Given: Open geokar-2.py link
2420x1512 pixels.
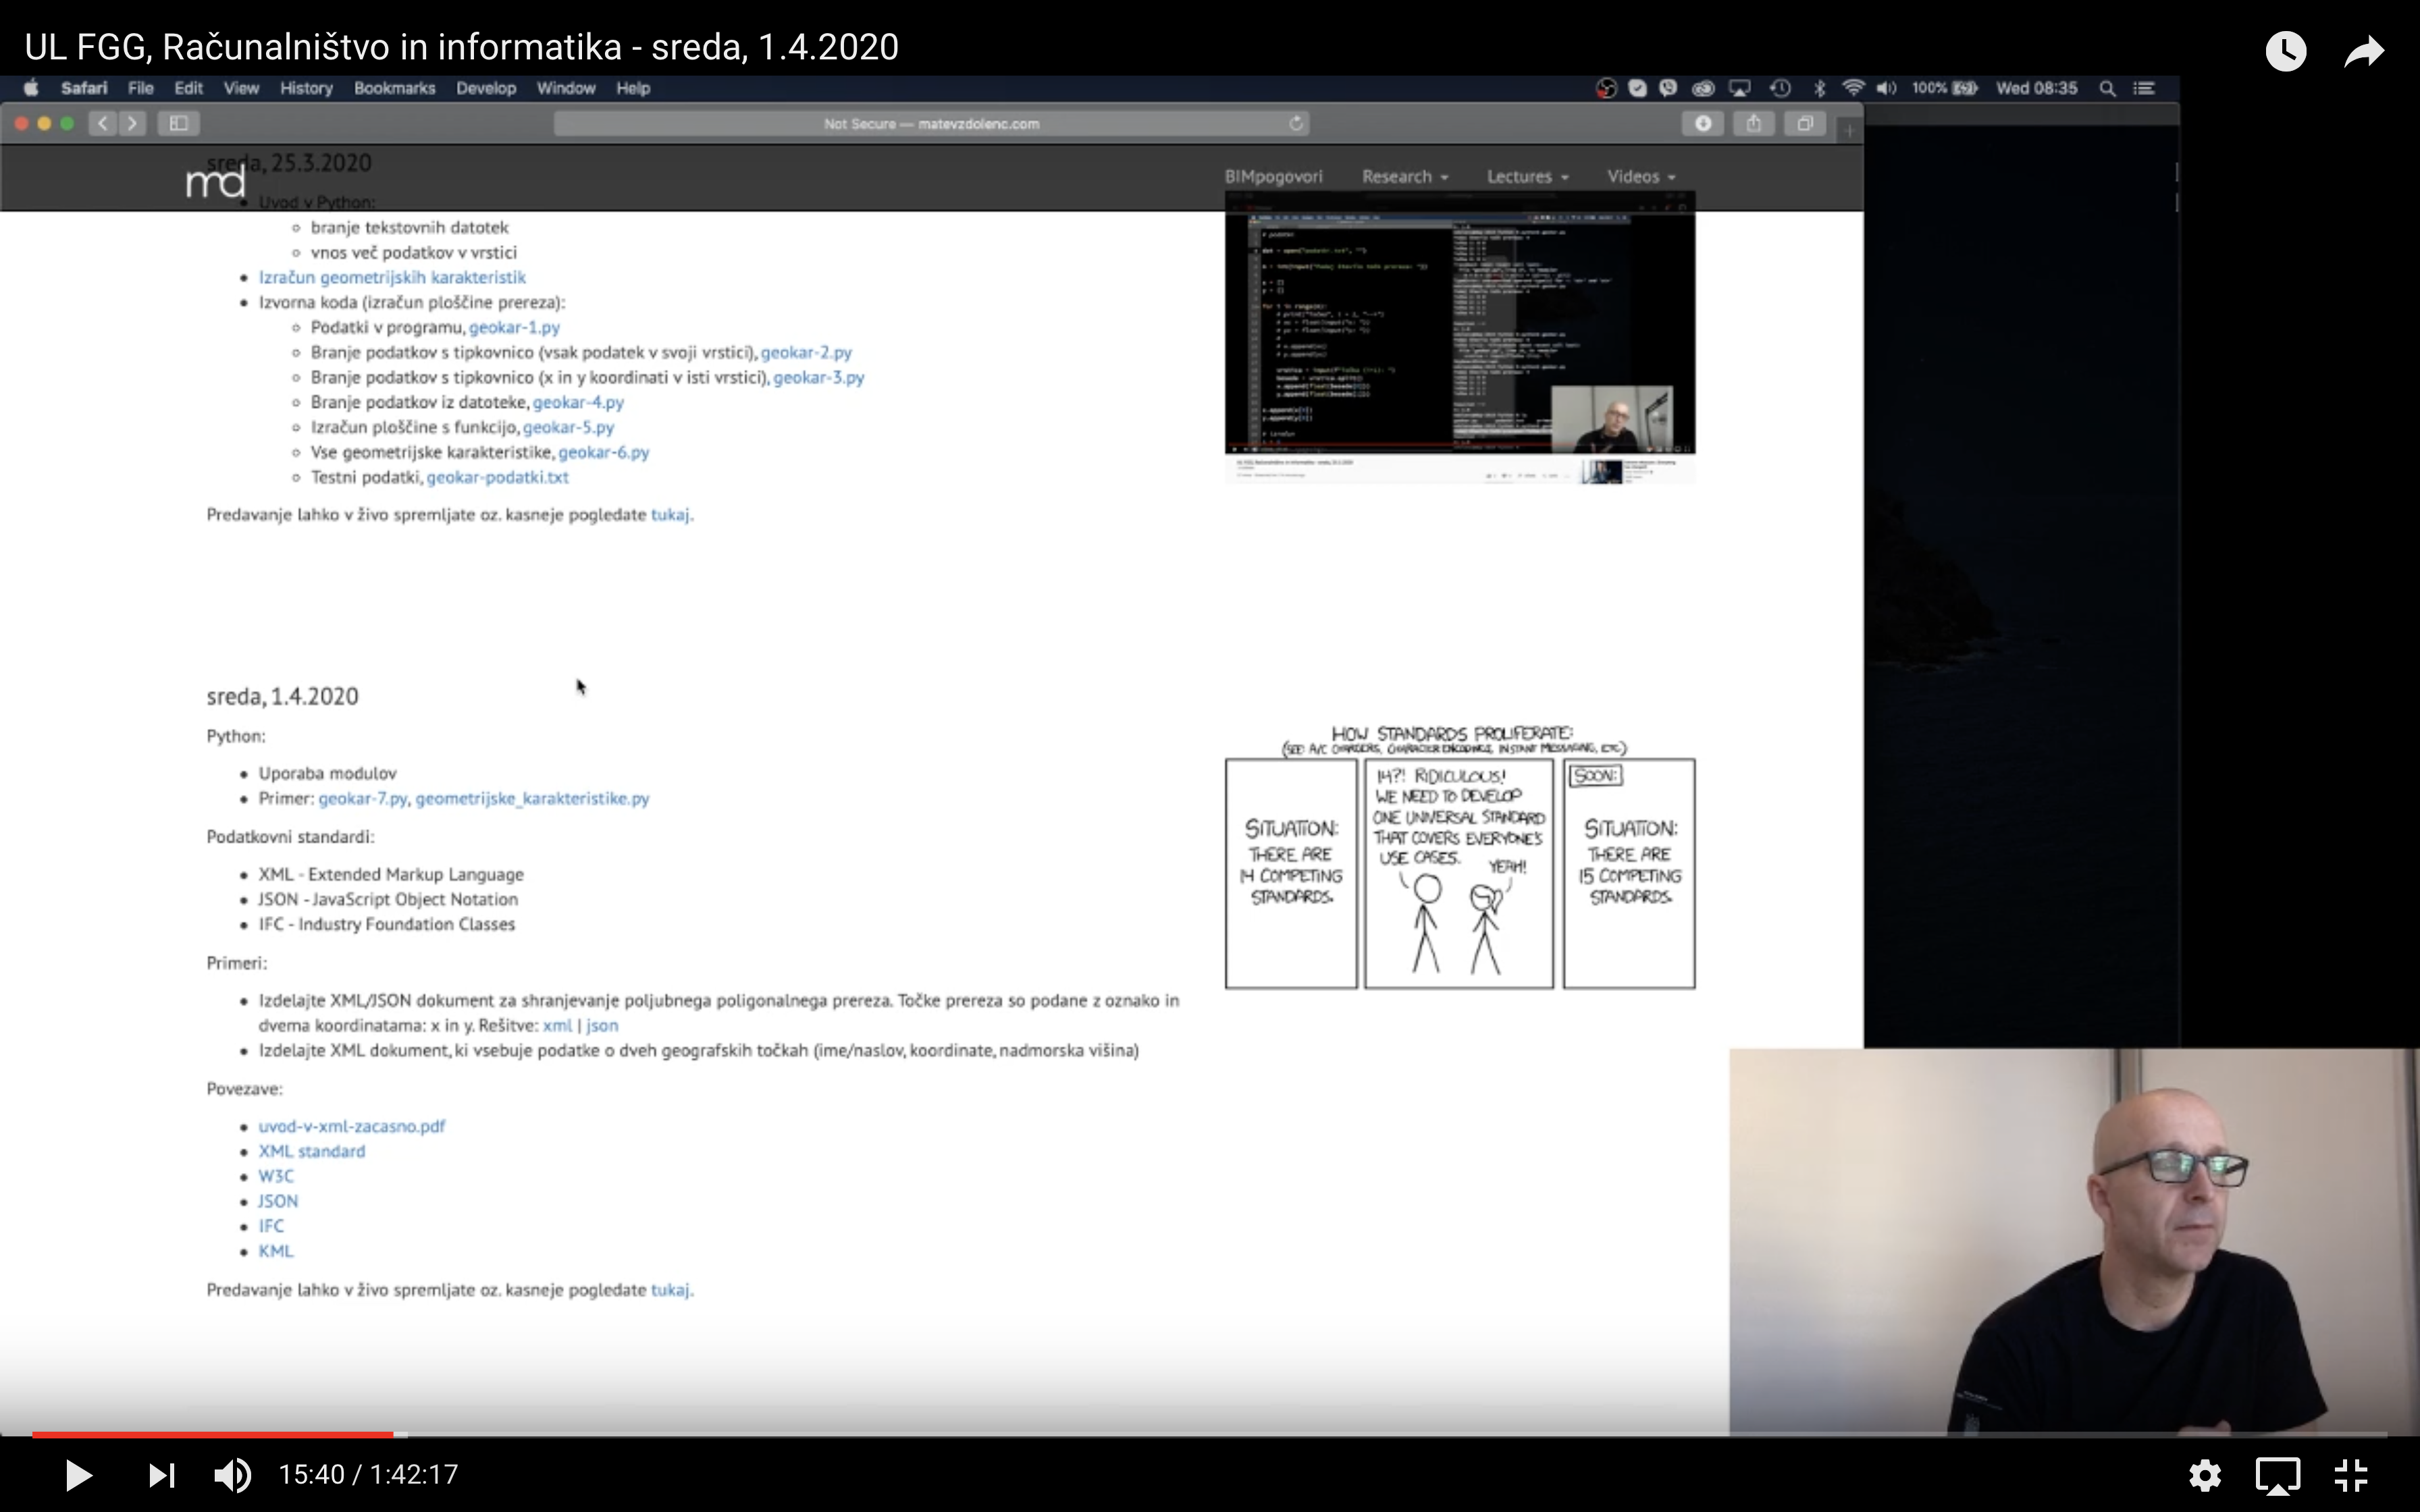Looking at the screenshot, I should point(806,352).
